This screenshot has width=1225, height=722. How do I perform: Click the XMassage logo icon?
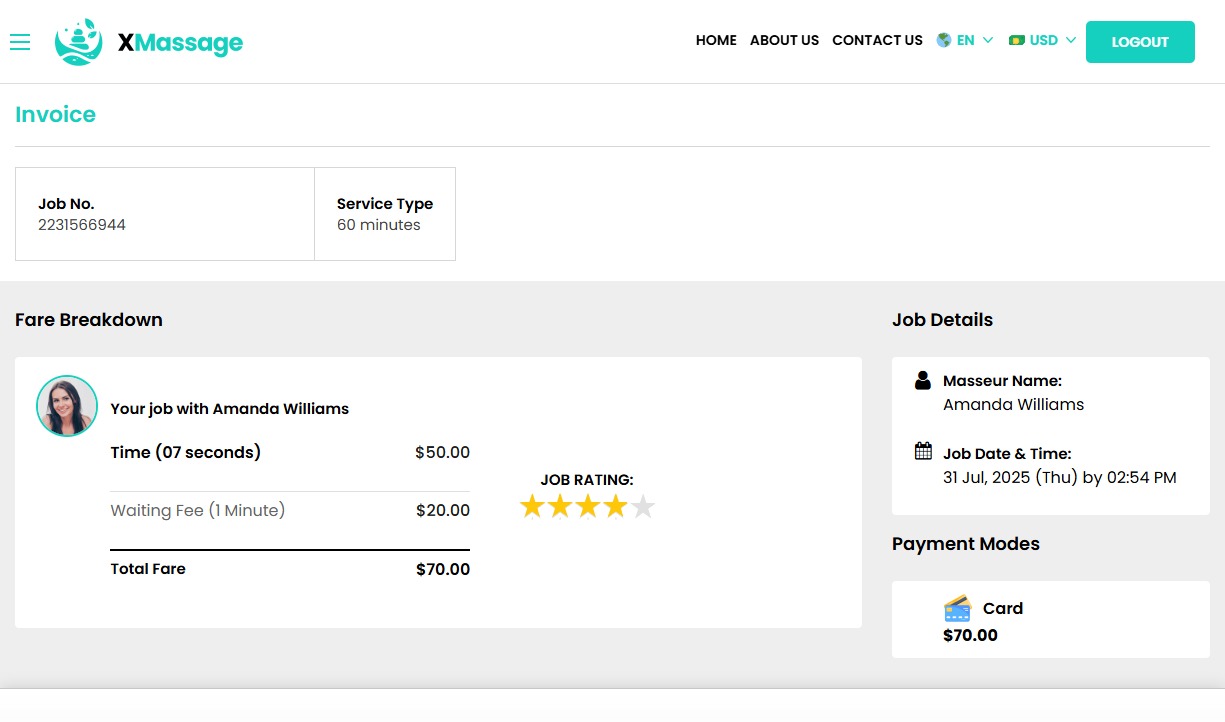pos(78,42)
